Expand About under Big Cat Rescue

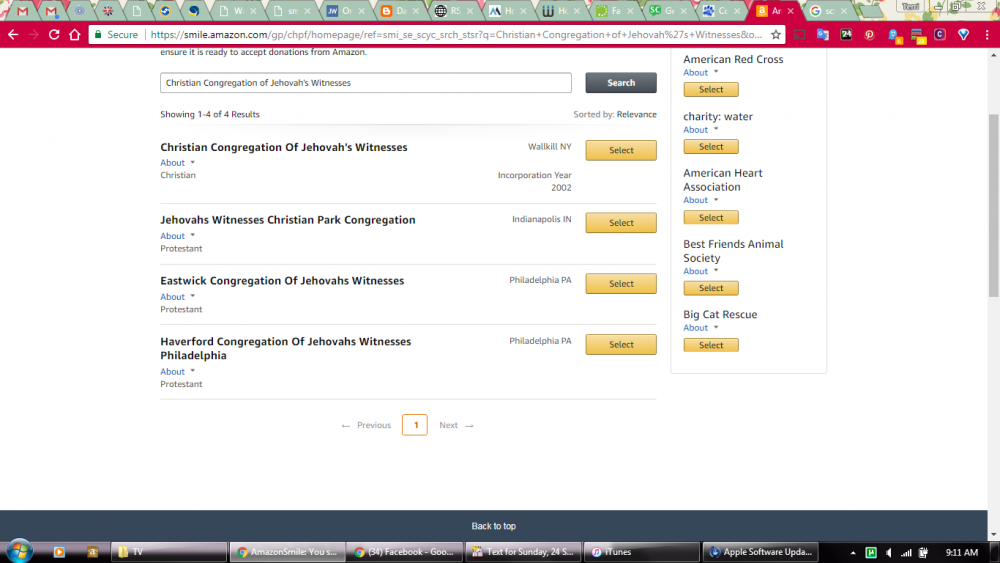[700, 328]
